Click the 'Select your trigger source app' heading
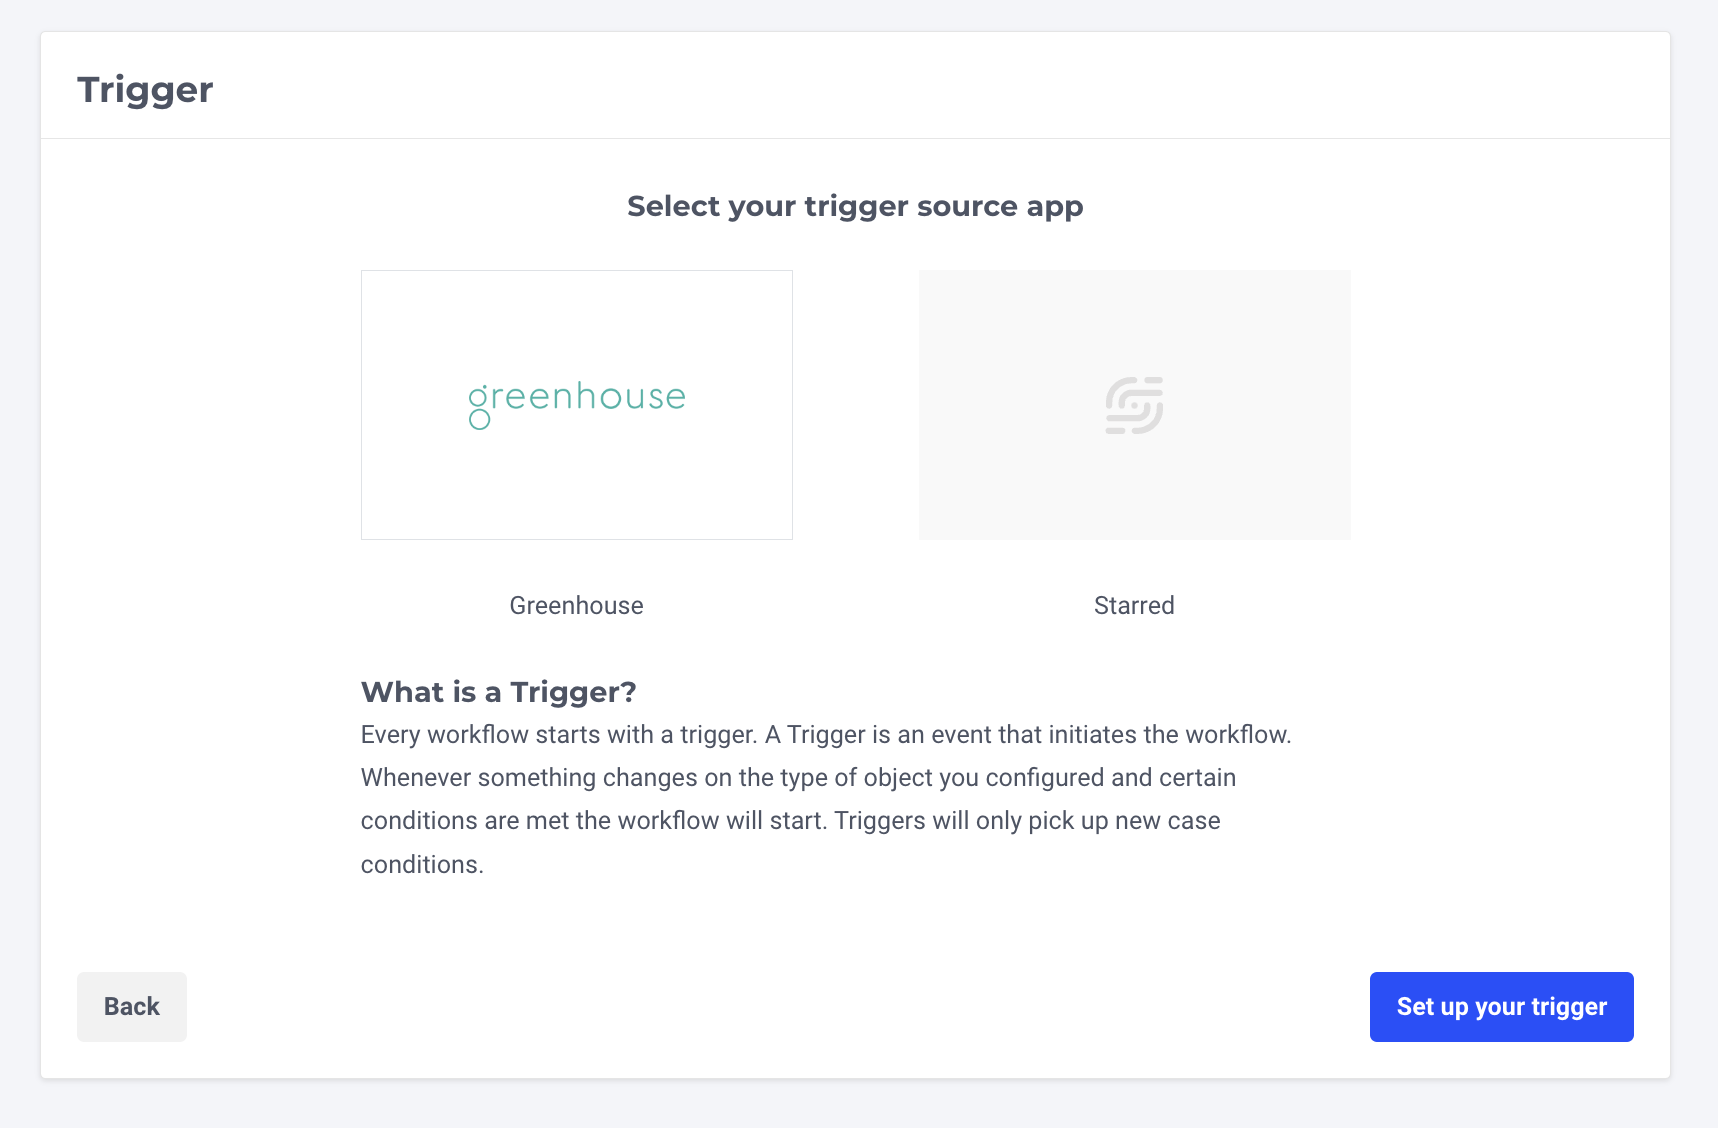1718x1128 pixels. [x=855, y=206]
